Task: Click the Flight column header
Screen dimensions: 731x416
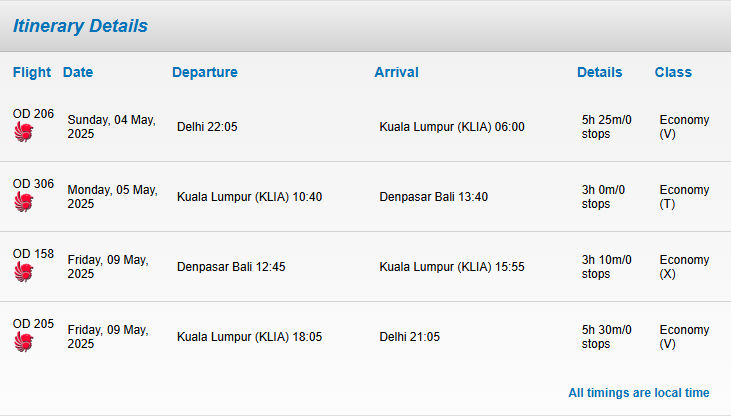Action: coord(32,72)
